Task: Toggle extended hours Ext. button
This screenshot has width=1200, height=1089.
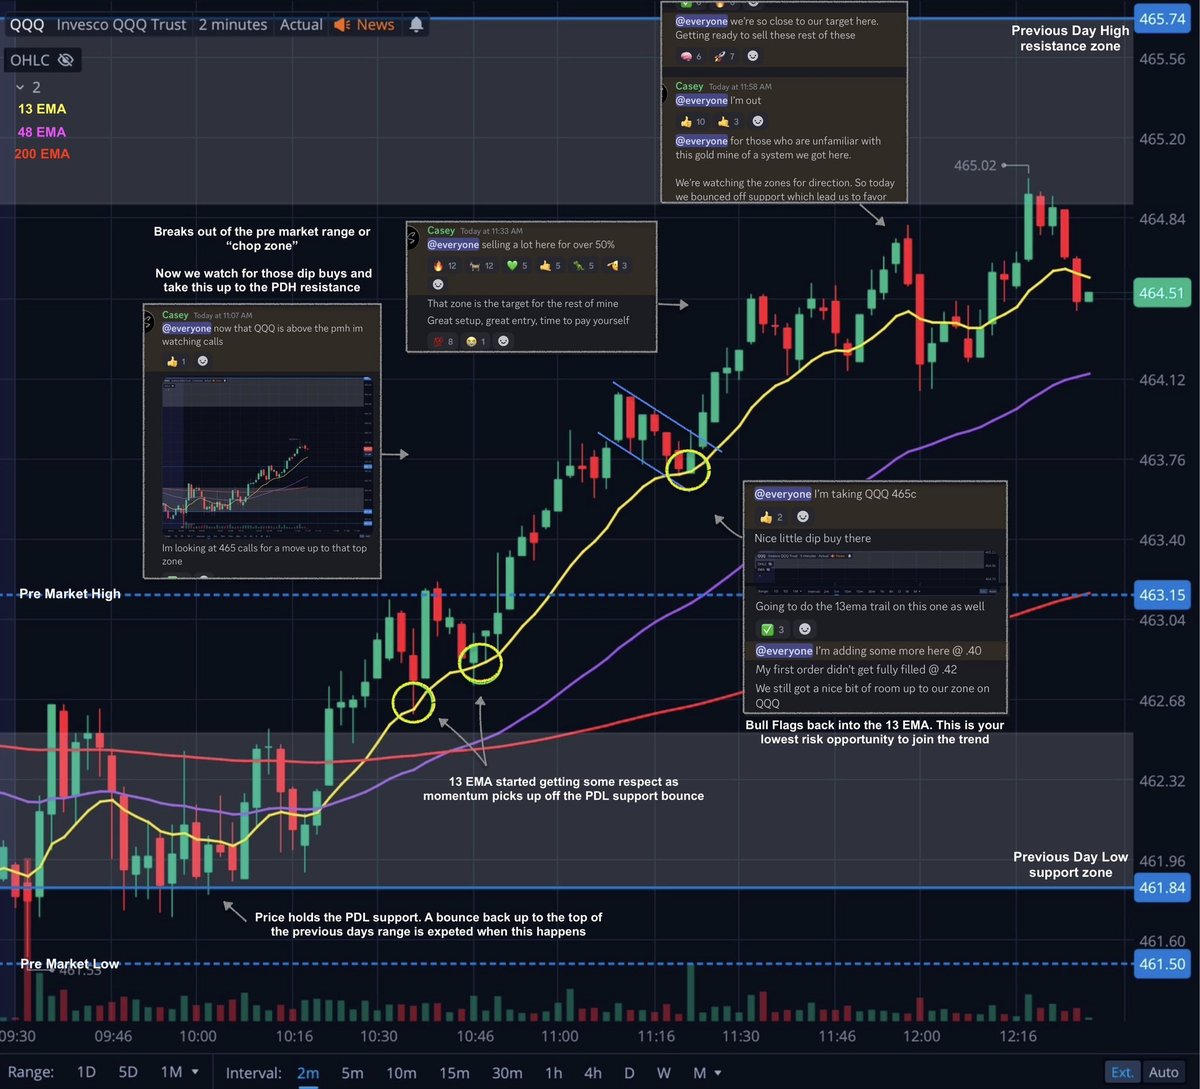Action: [1122, 1072]
